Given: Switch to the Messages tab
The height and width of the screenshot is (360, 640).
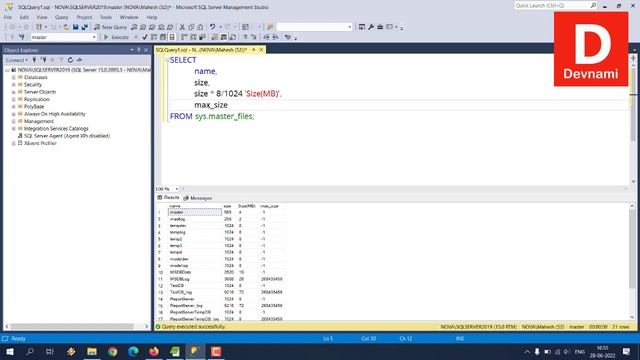Looking at the screenshot, I should (198, 198).
